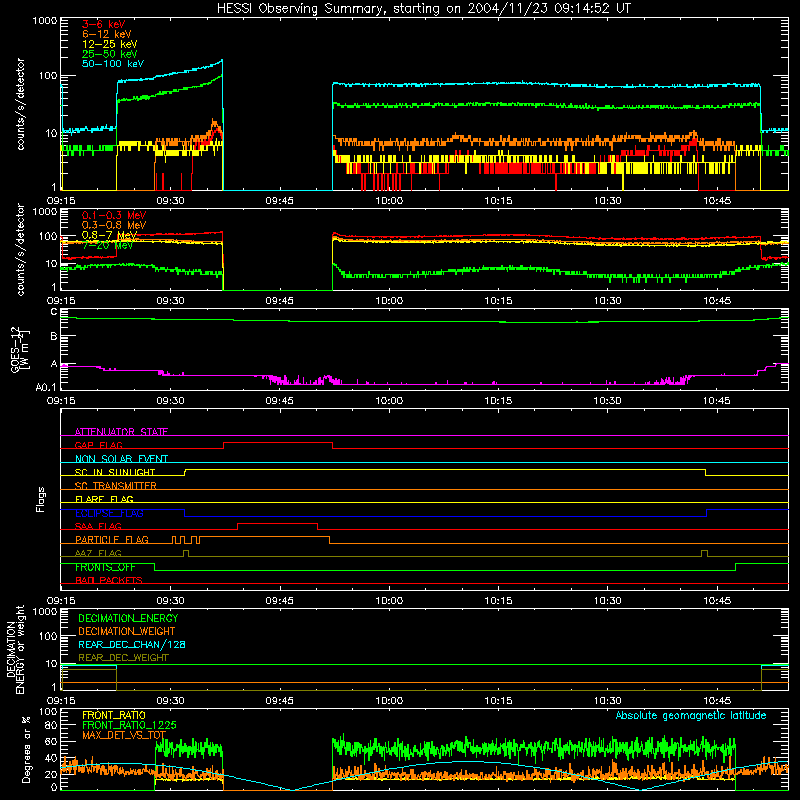Select the 3-6 keV legend label
The image size is (800, 800).
click(104, 24)
